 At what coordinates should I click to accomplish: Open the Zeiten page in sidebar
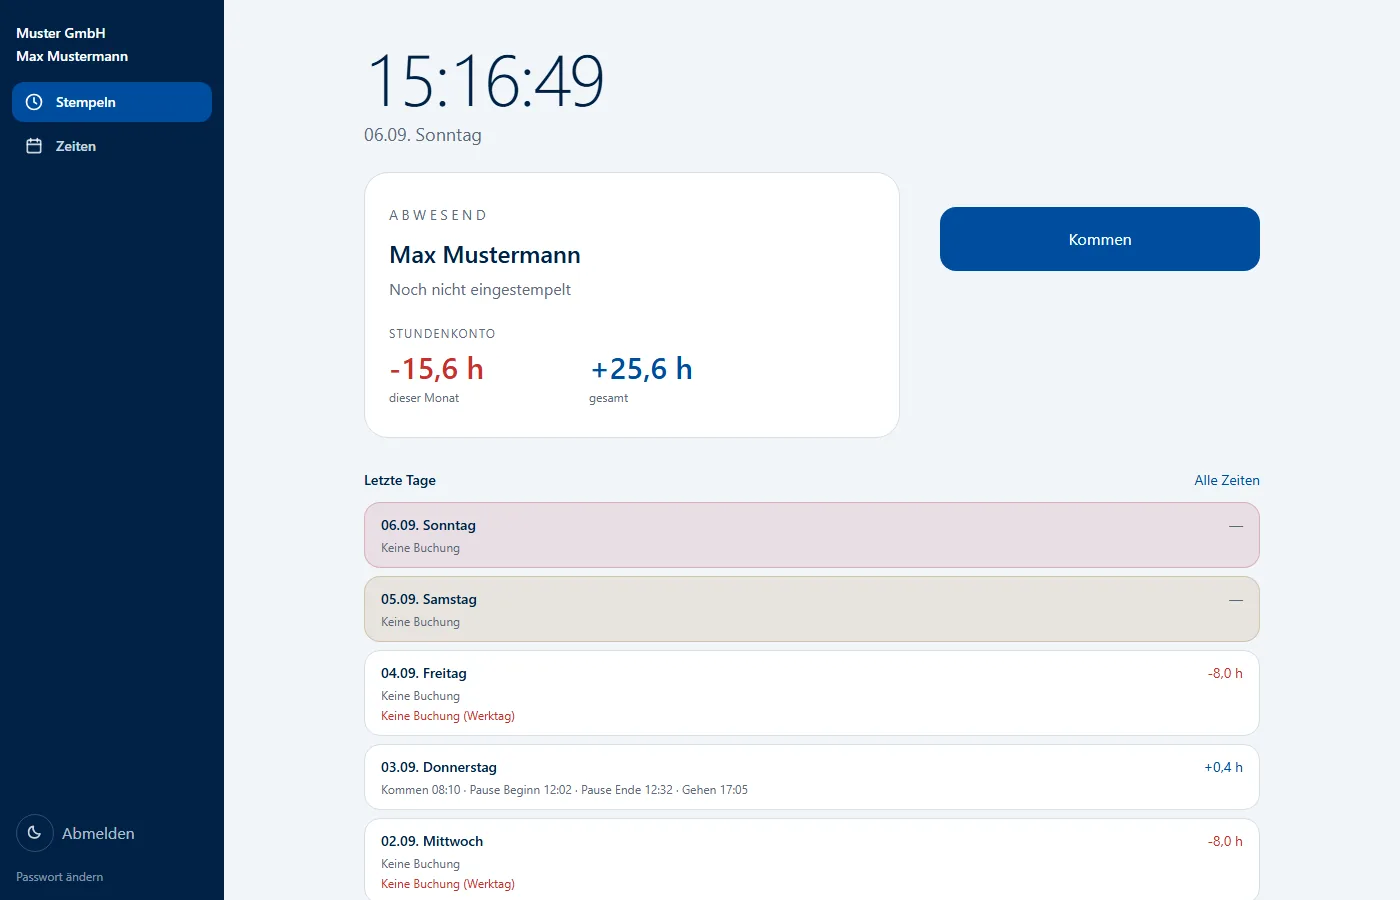coord(112,146)
